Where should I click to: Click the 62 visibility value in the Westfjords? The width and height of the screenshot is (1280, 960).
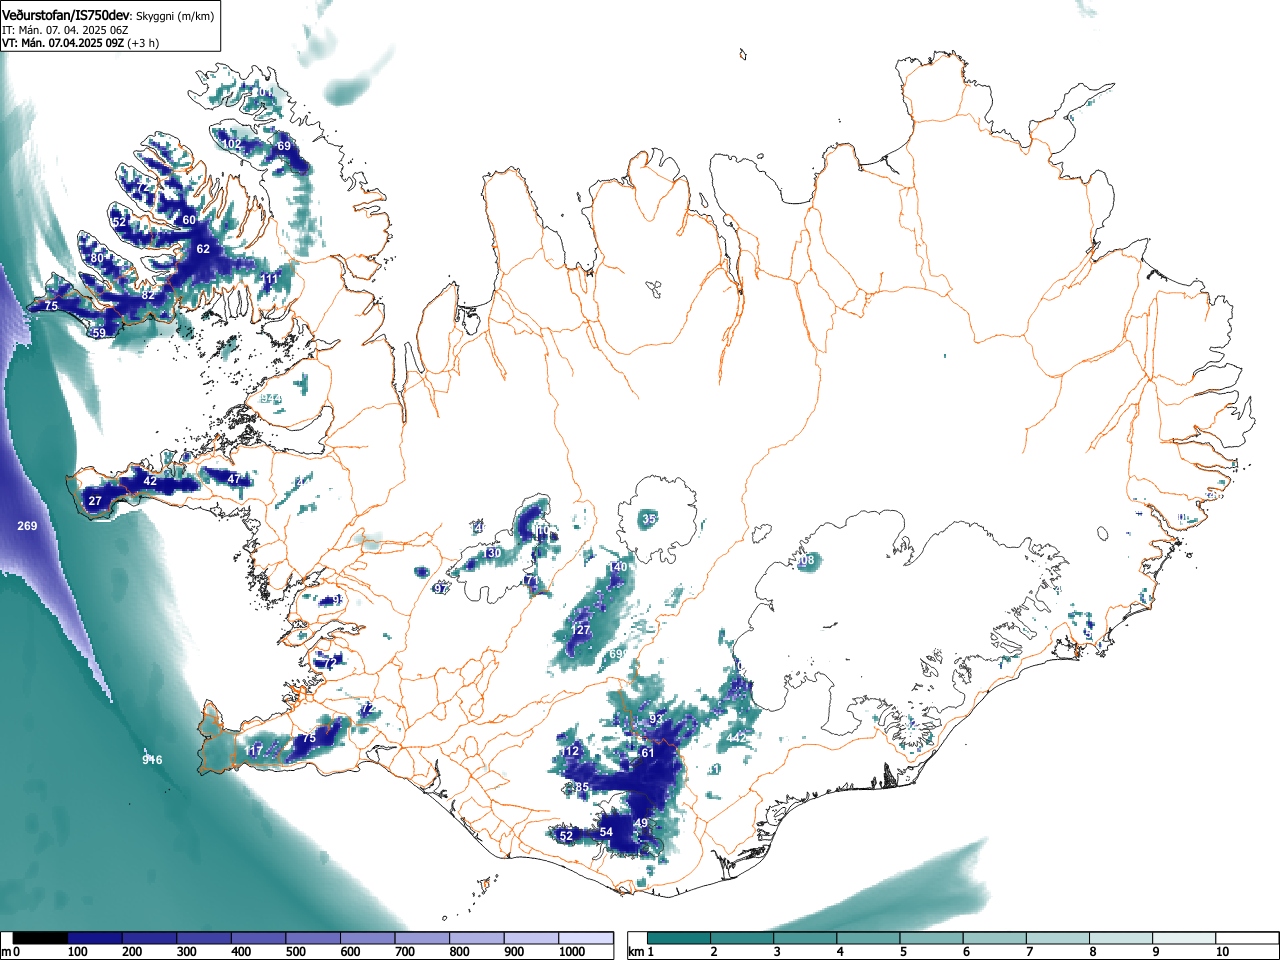(x=203, y=249)
